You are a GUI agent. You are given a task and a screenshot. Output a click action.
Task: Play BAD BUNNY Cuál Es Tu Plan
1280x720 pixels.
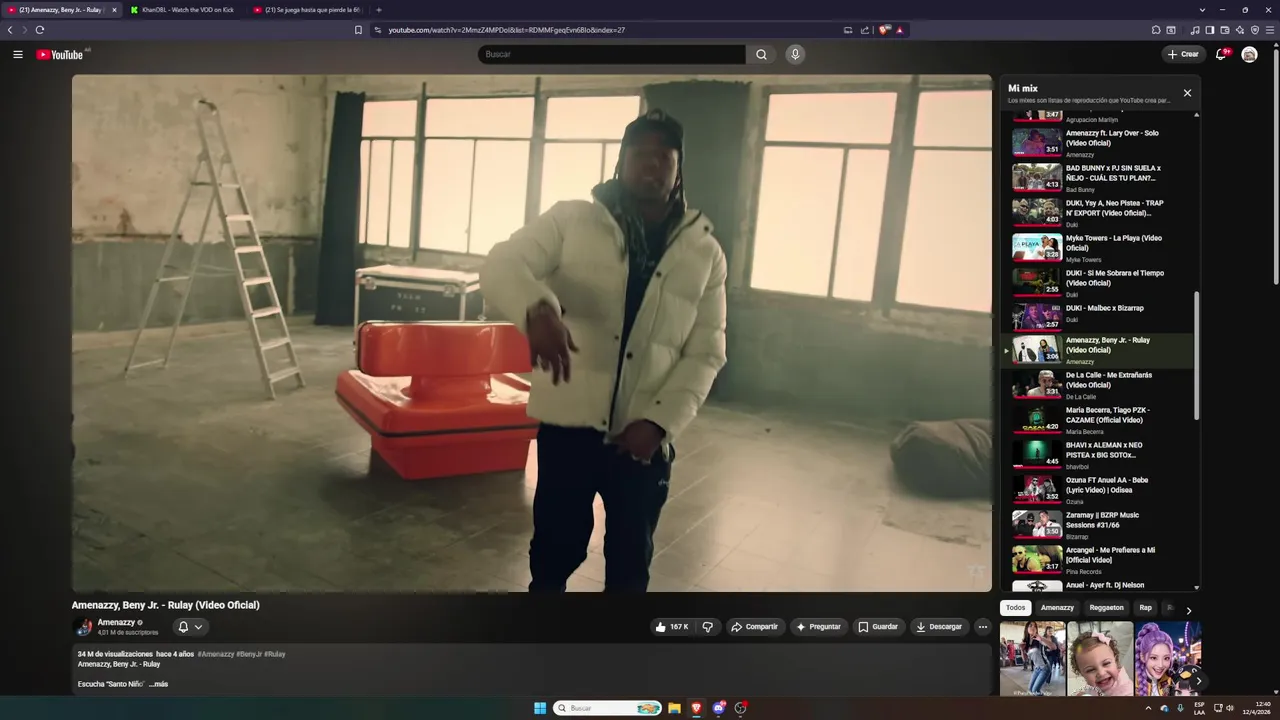click(1098, 178)
